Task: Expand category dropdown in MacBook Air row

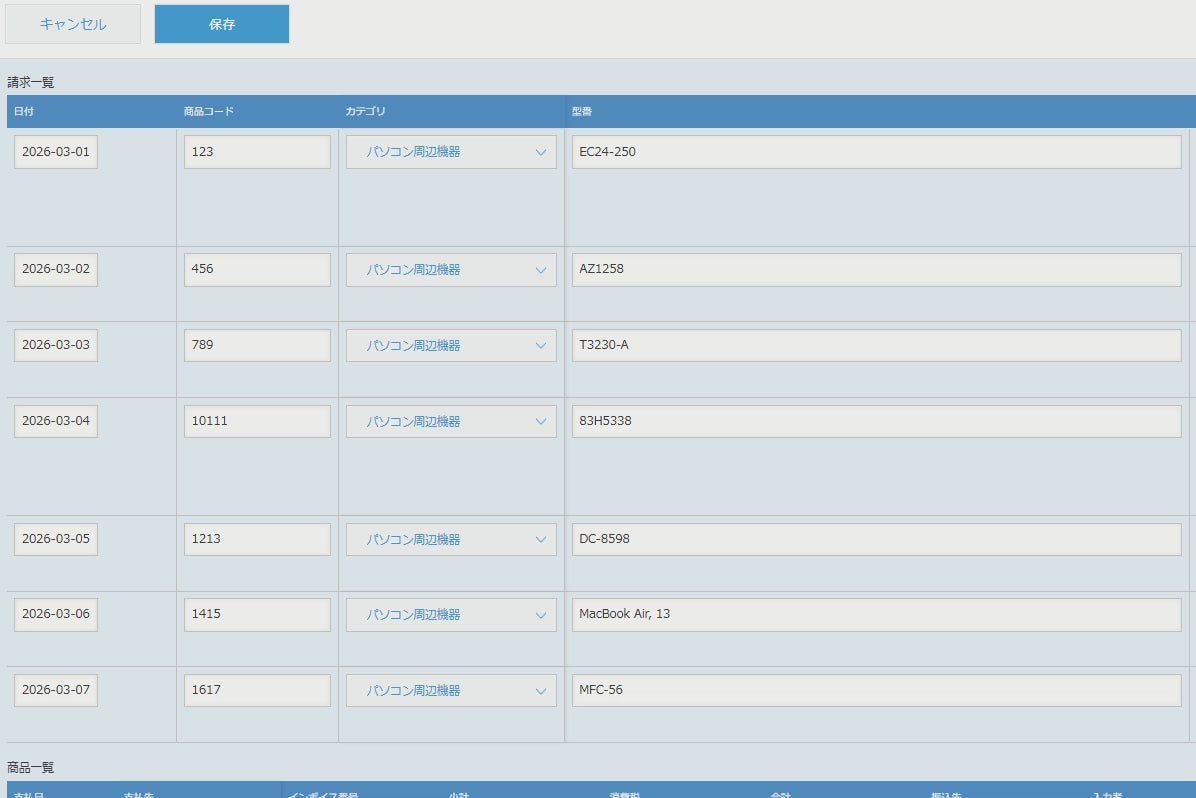Action: point(451,615)
